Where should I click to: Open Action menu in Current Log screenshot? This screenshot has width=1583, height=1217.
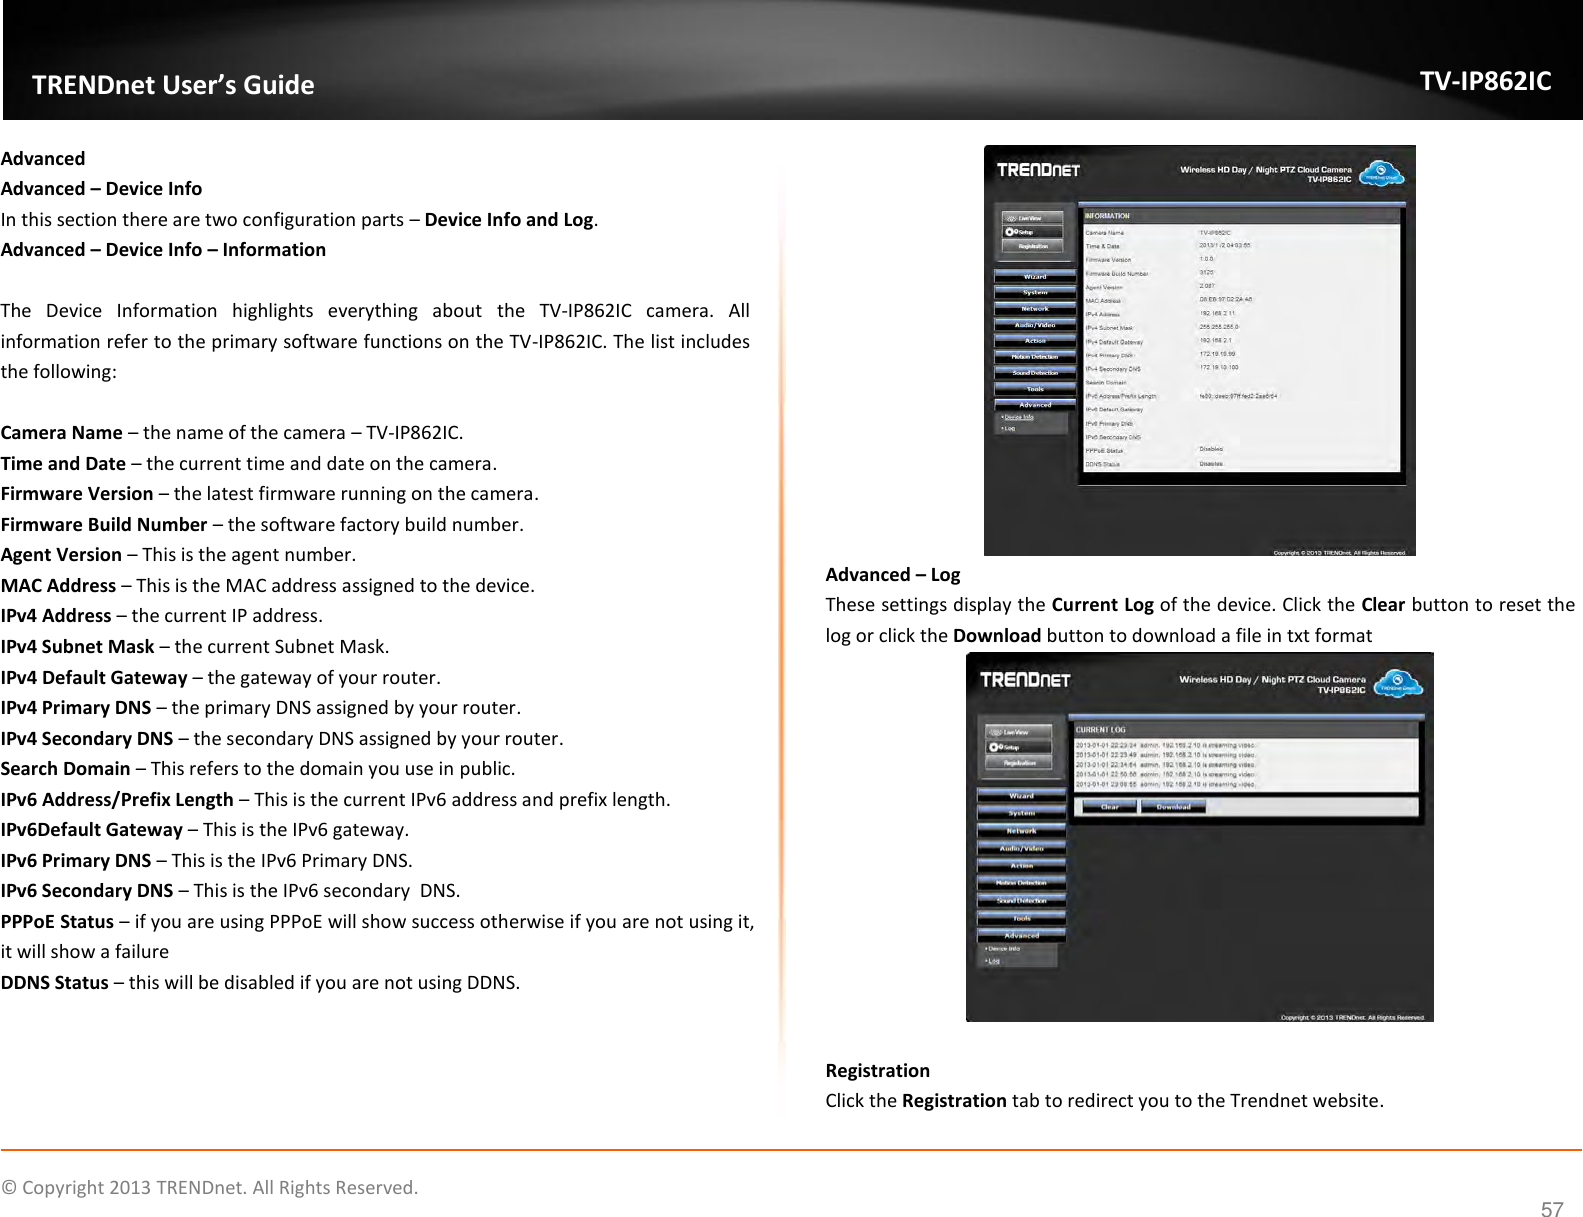click(x=1021, y=866)
